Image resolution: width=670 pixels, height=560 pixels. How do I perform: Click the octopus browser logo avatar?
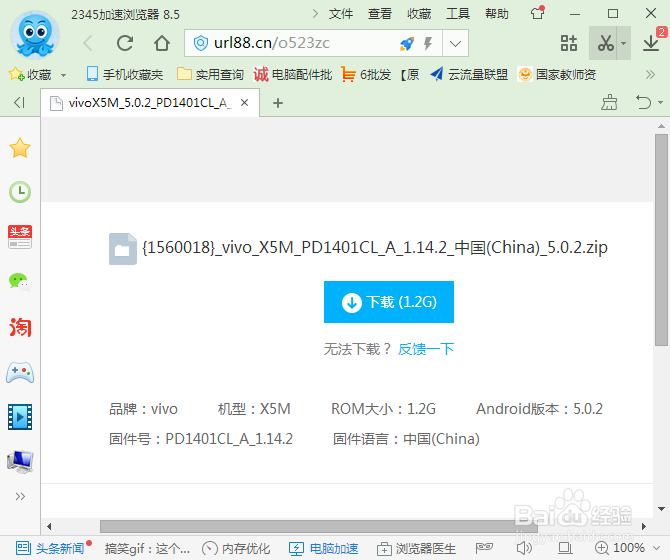[x=35, y=35]
